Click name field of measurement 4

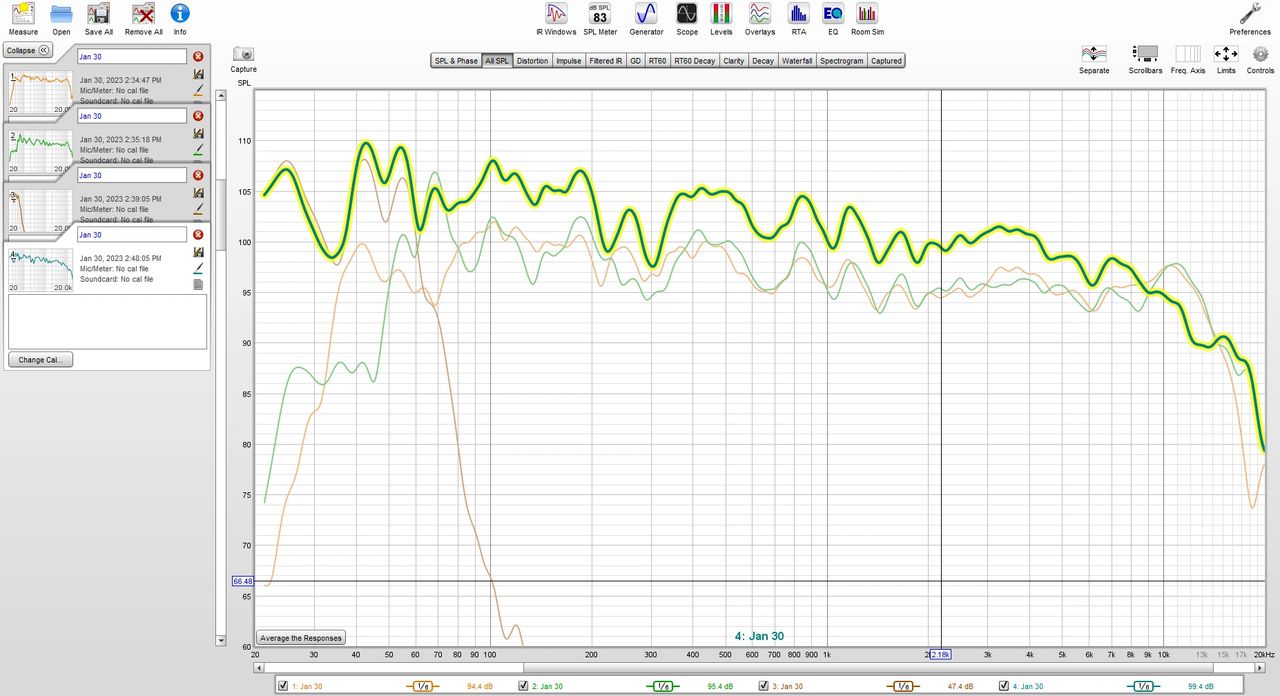pos(132,234)
